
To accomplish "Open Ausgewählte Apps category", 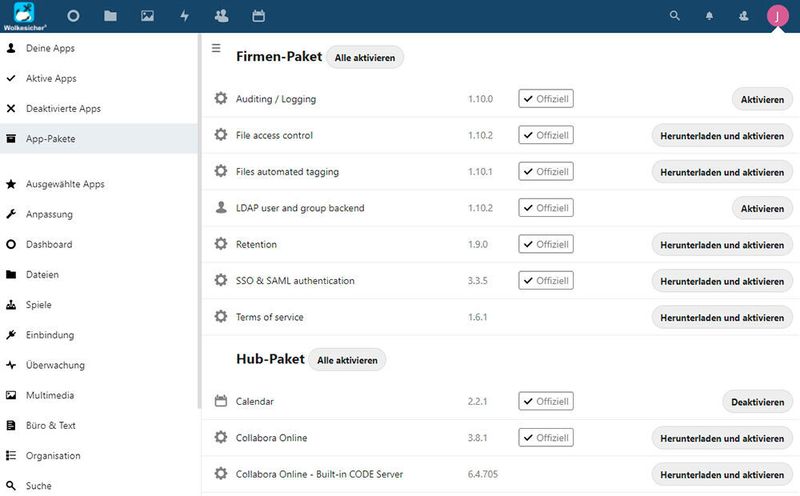I will click(x=99, y=184).
